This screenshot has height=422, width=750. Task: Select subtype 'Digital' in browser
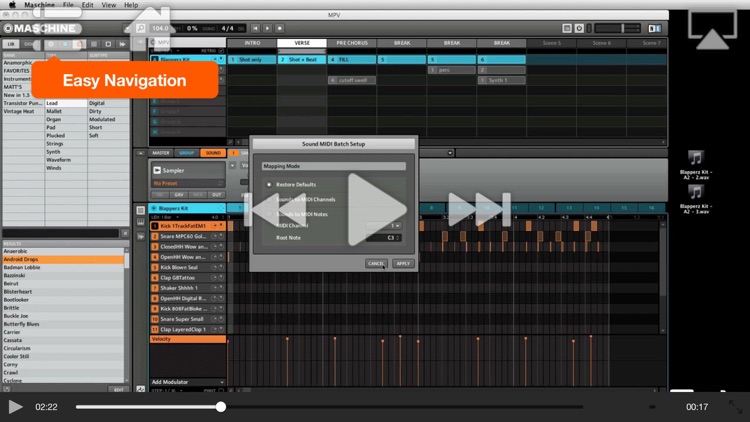108,103
